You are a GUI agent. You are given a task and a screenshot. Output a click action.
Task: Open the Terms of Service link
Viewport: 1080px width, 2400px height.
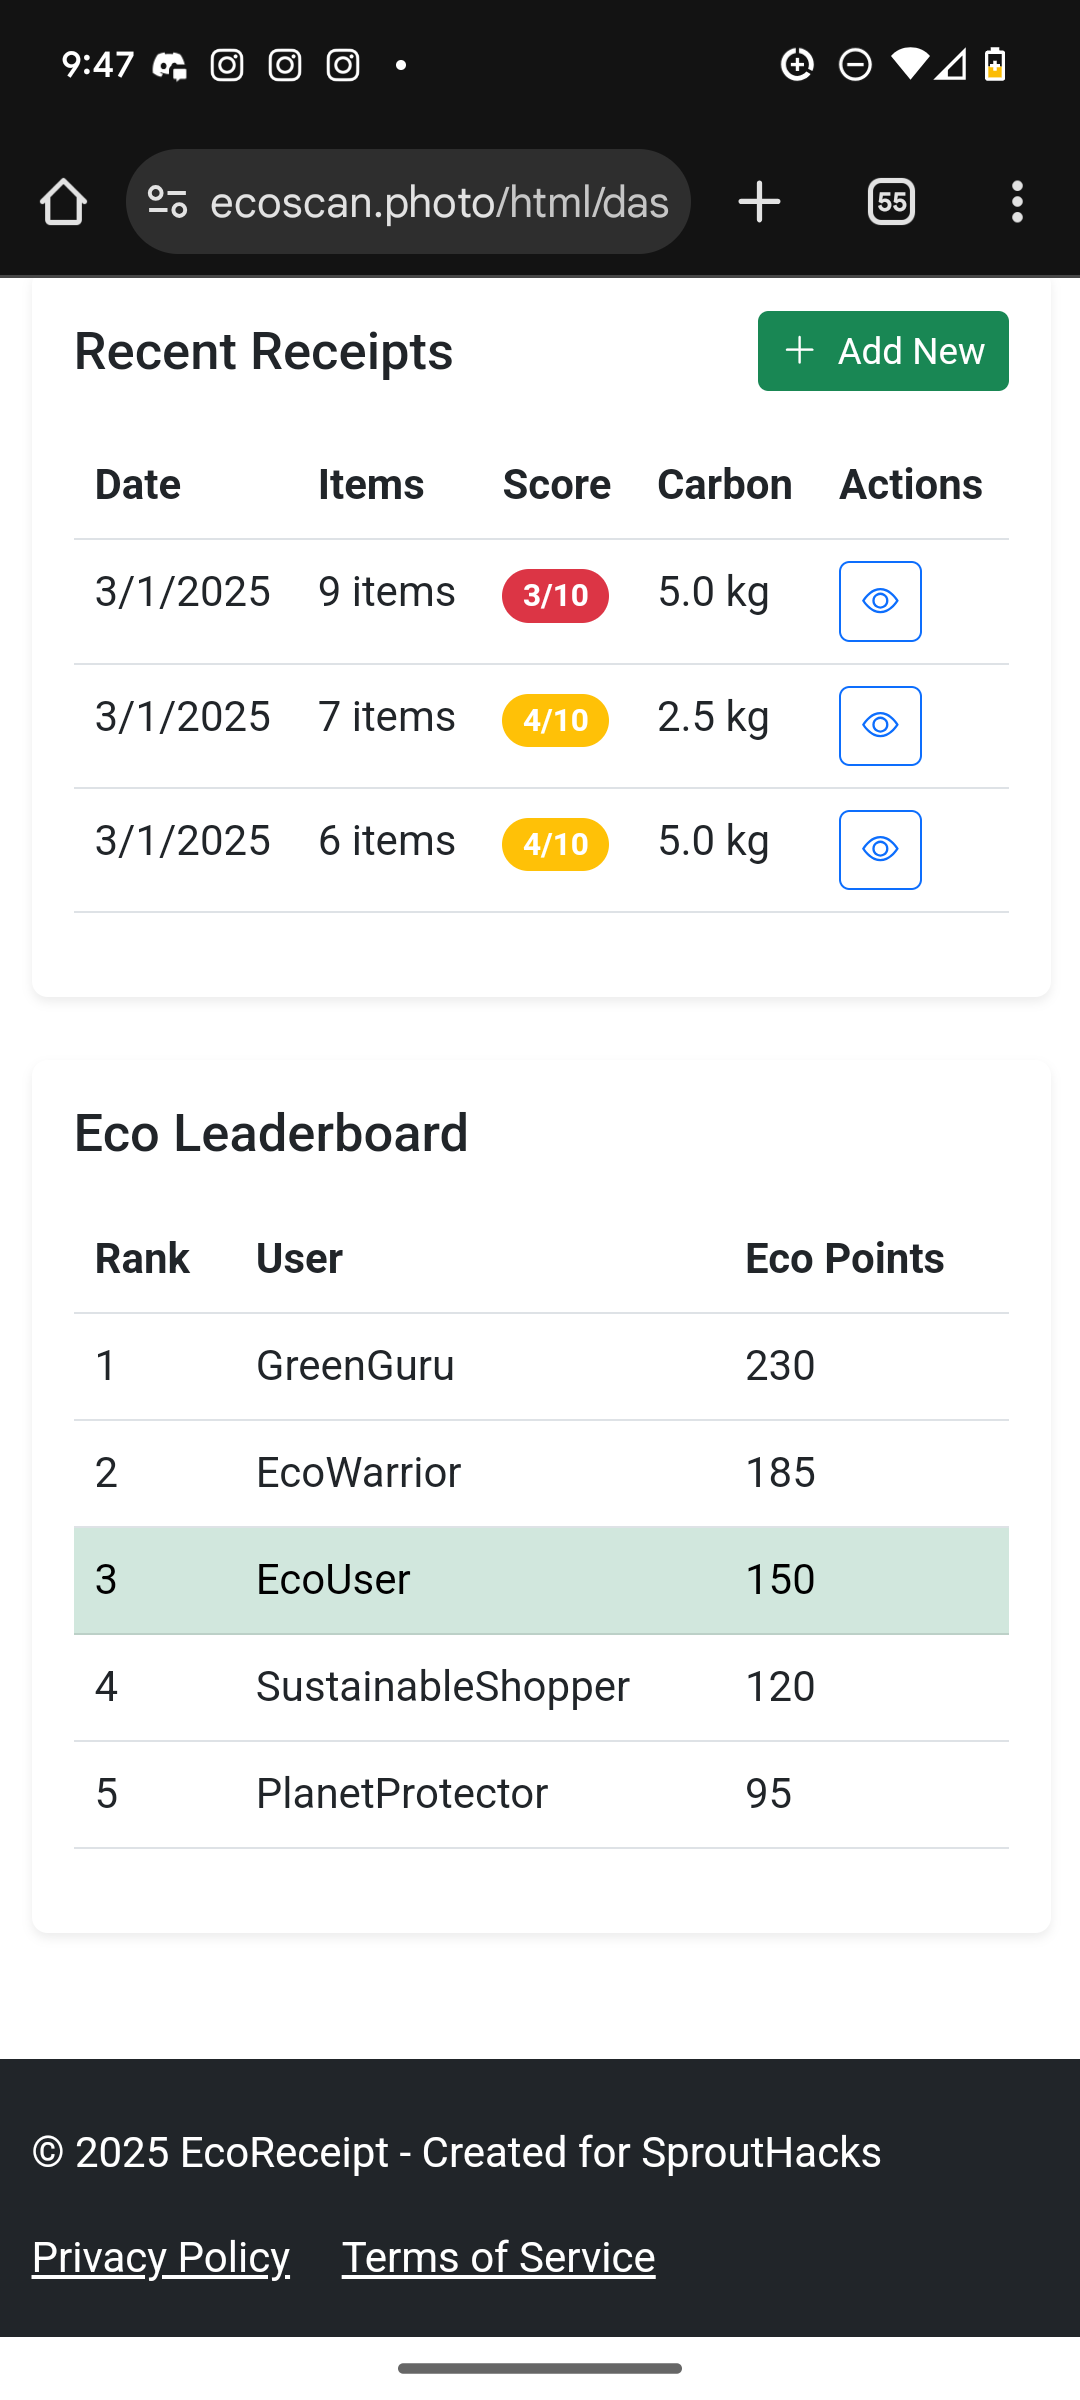click(x=498, y=2258)
